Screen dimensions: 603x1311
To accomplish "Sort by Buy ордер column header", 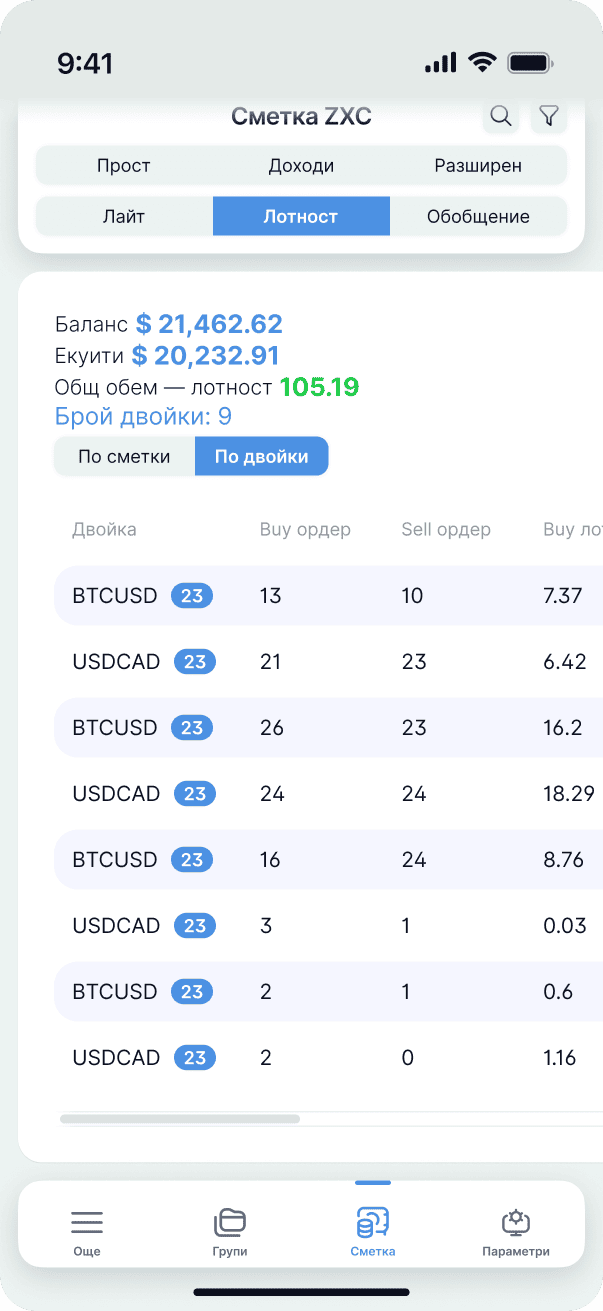I will point(305,529).
